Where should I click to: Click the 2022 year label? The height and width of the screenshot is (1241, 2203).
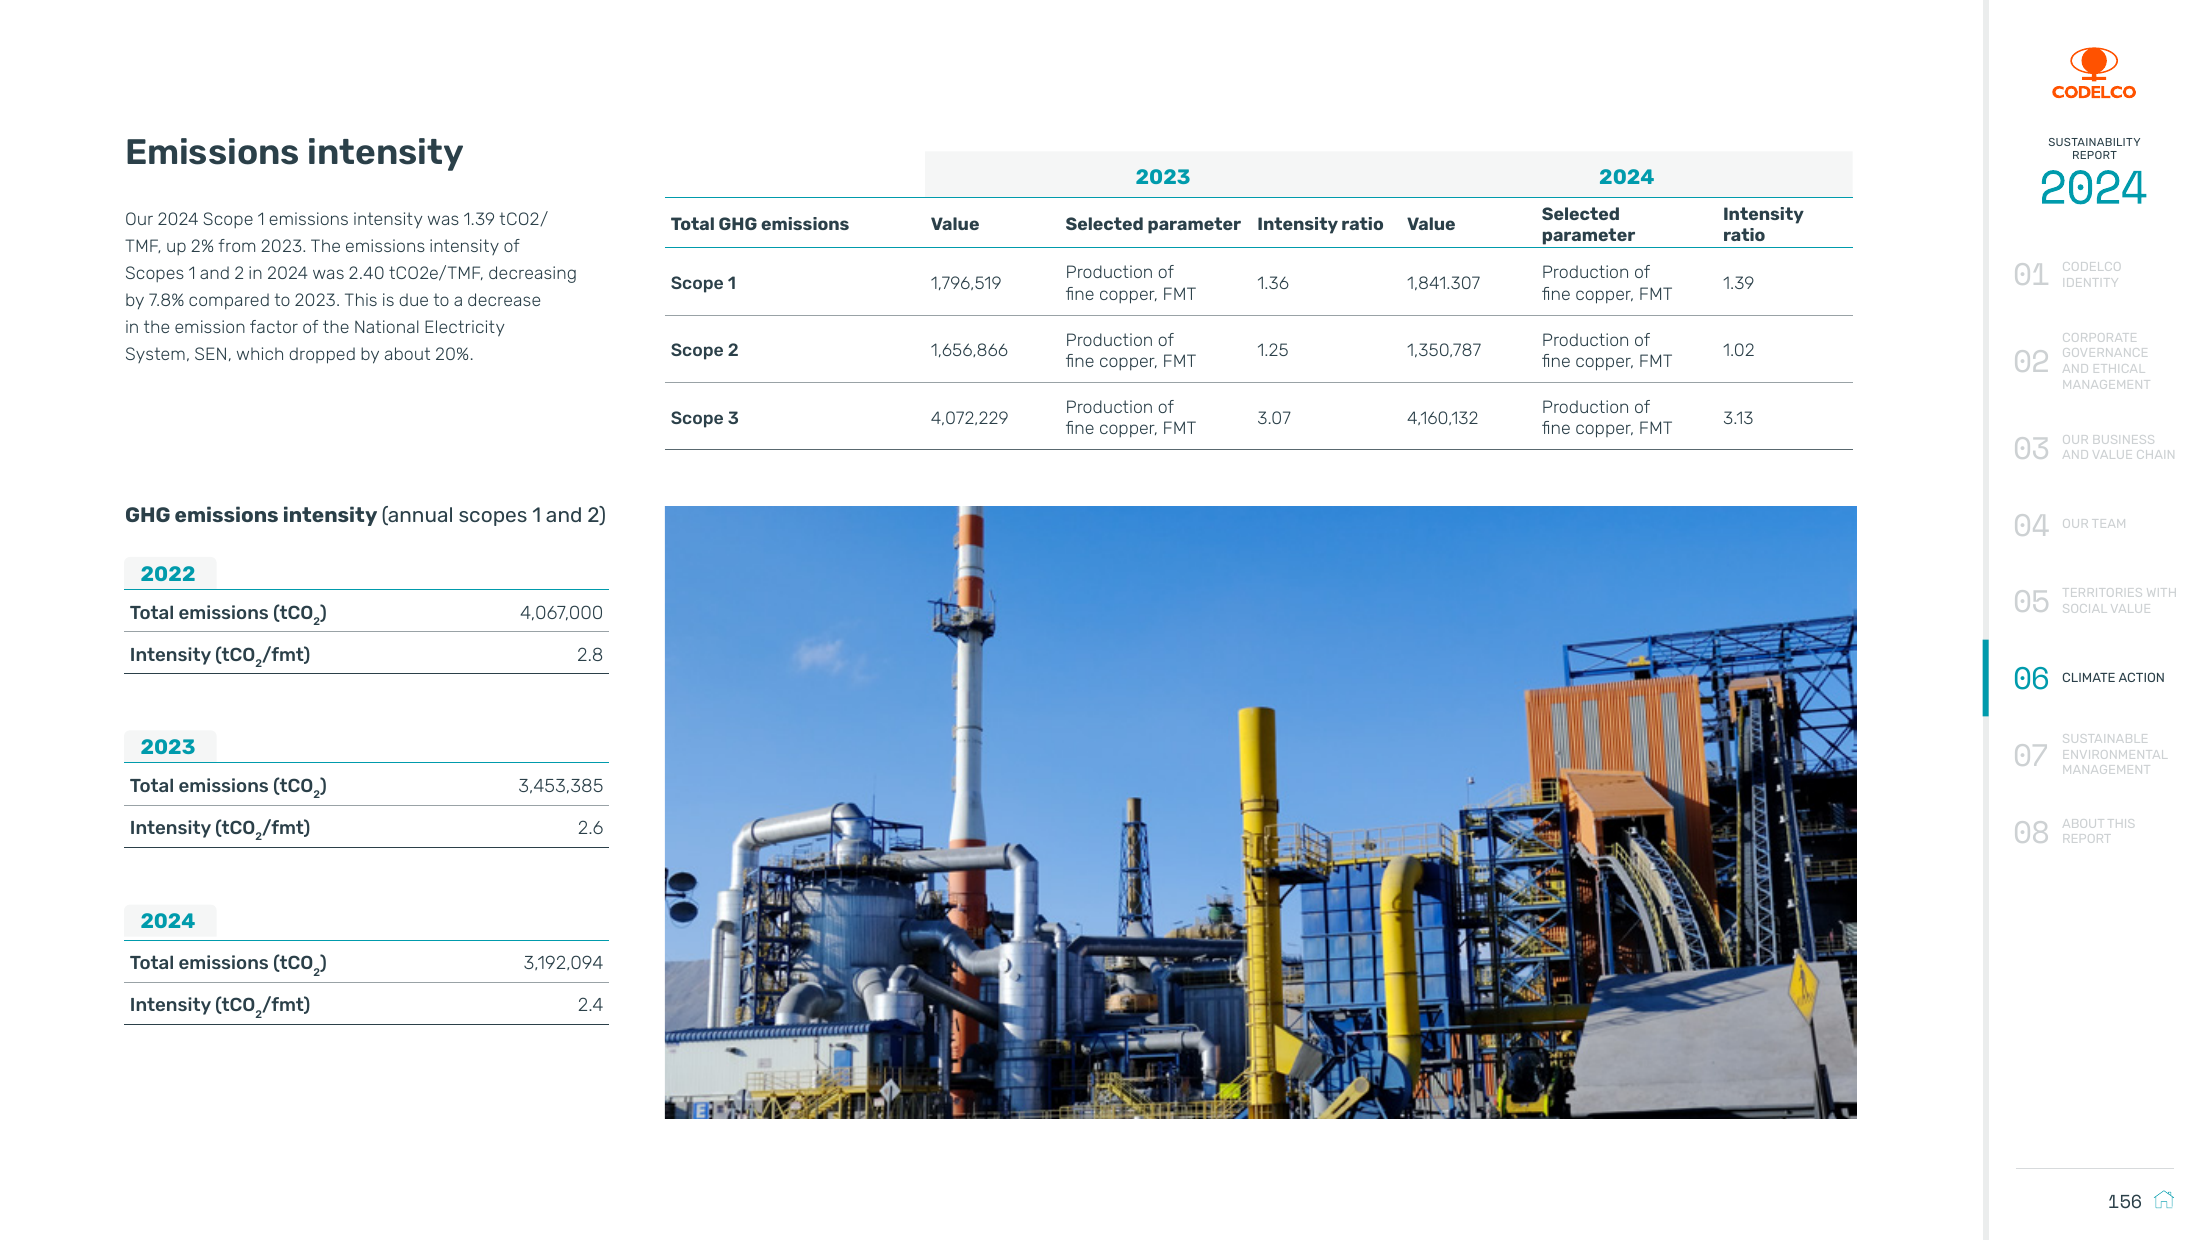[167, 574]
